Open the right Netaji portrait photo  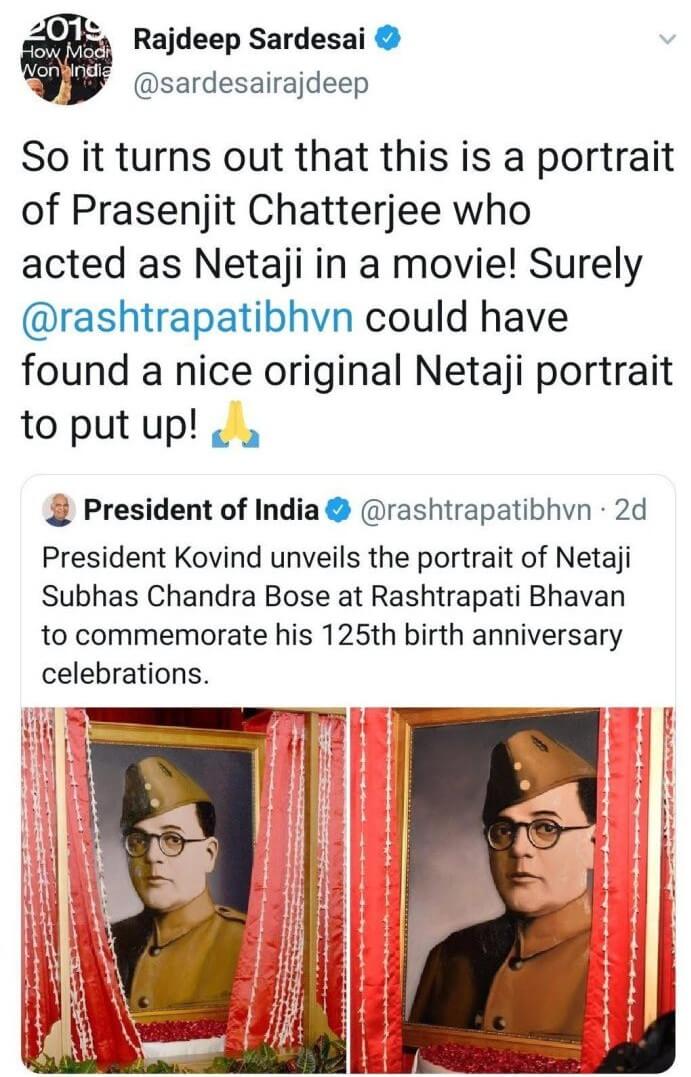512,884
